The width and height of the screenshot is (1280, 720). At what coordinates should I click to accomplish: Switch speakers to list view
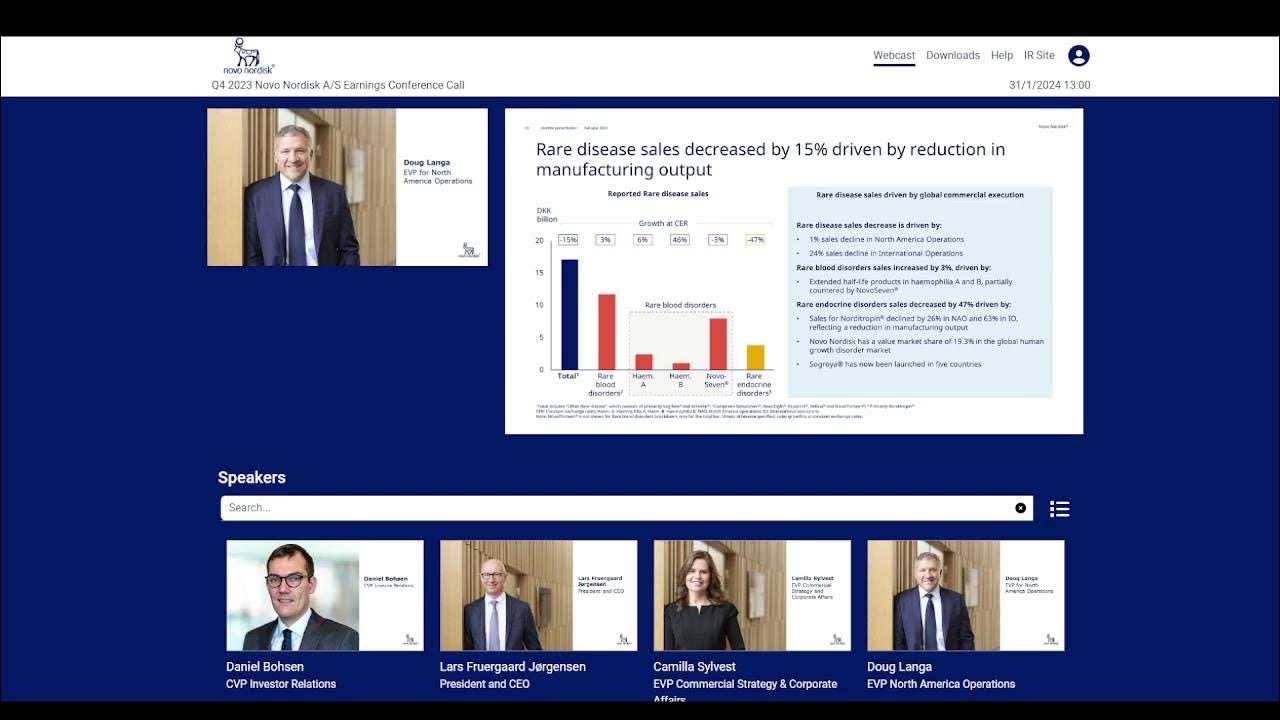pyautogui.click(x=1060, y=509)
